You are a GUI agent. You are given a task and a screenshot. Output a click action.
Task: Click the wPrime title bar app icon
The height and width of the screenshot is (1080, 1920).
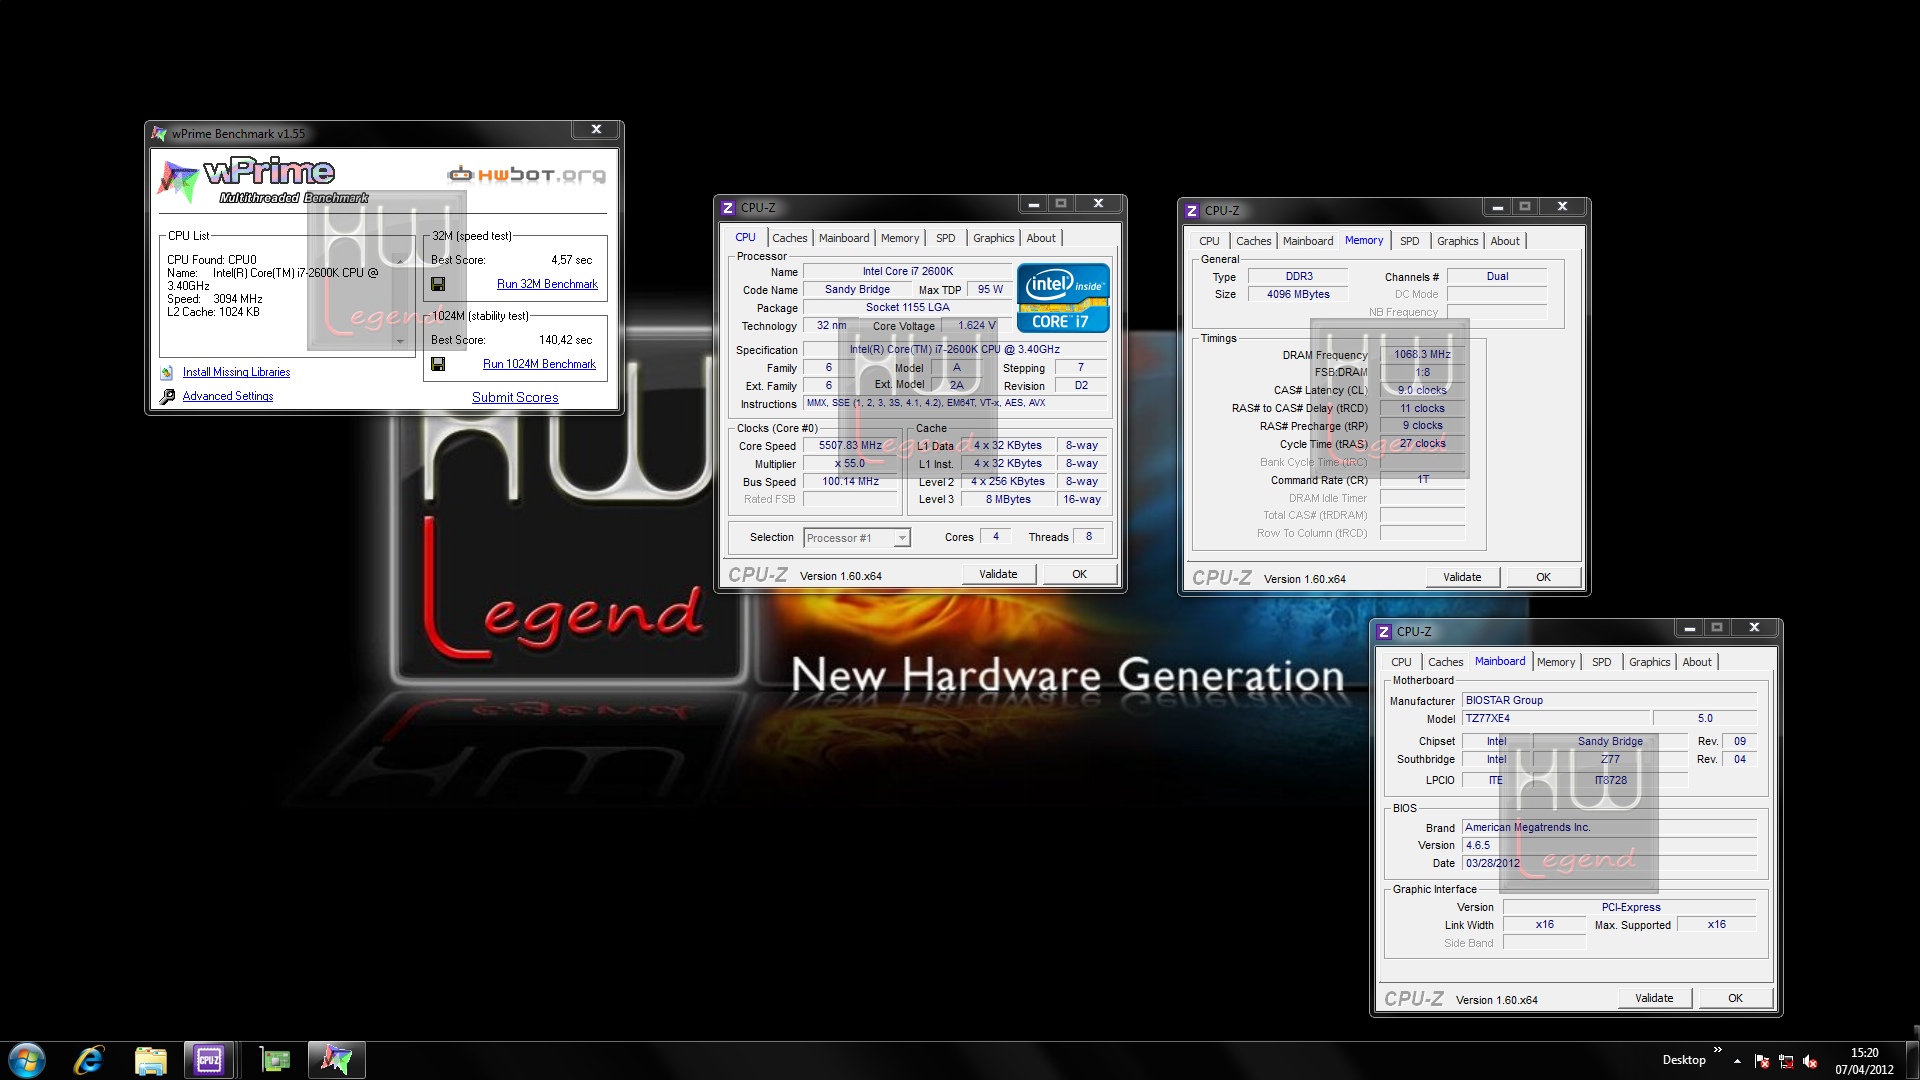pyautogui.click(x=159, y=133)
